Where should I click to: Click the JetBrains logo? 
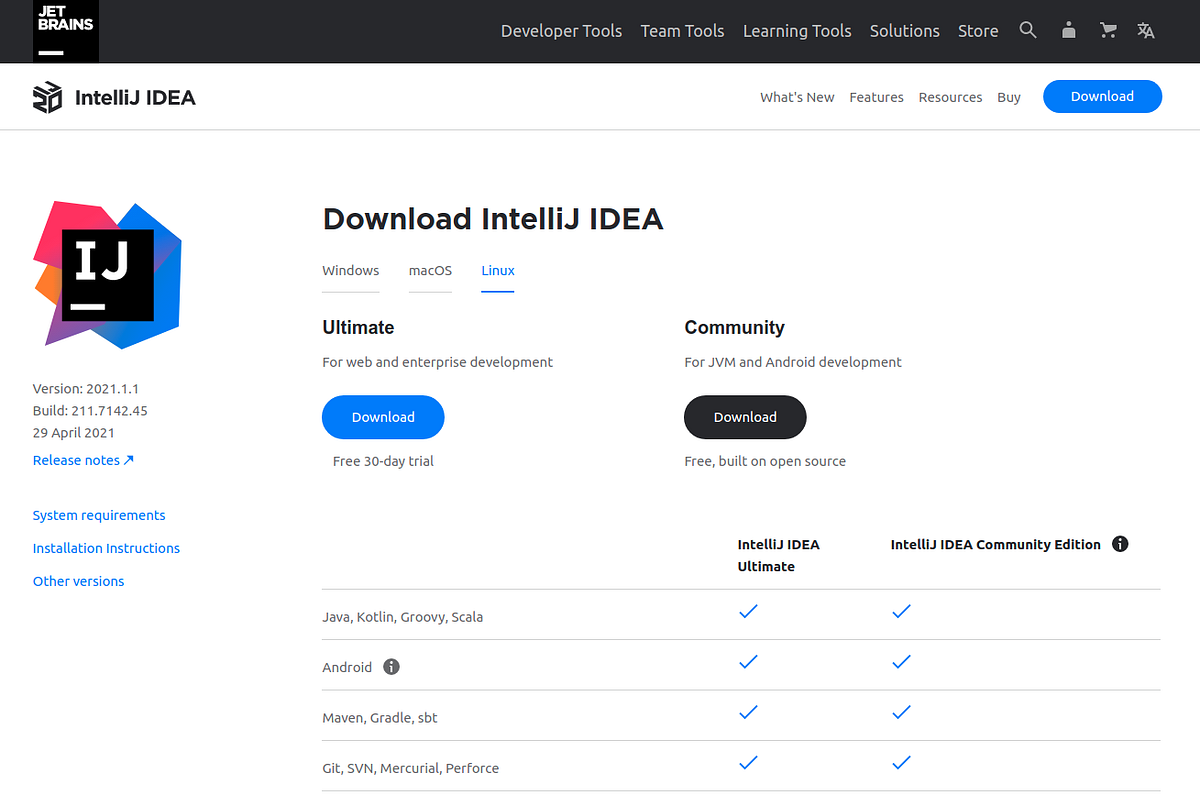pos(65,31)
